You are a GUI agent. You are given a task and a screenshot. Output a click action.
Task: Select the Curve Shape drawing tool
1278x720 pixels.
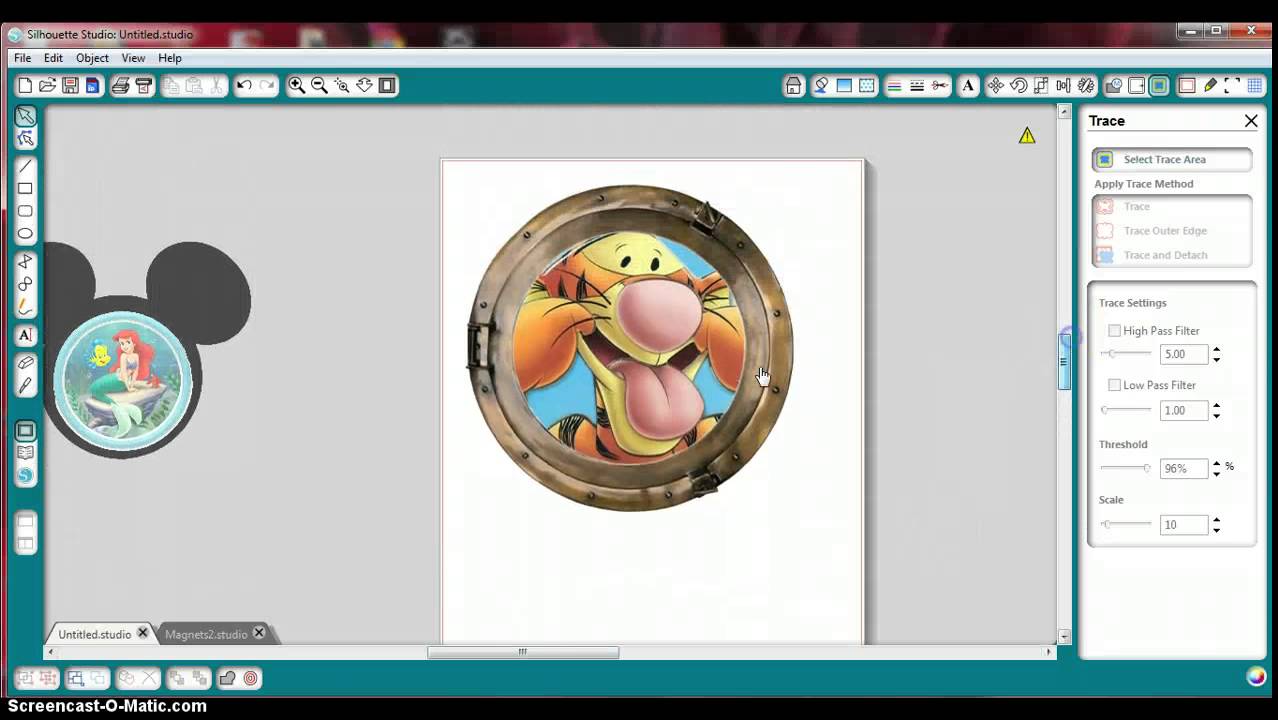pyautogui.click(x=25, y=284)
